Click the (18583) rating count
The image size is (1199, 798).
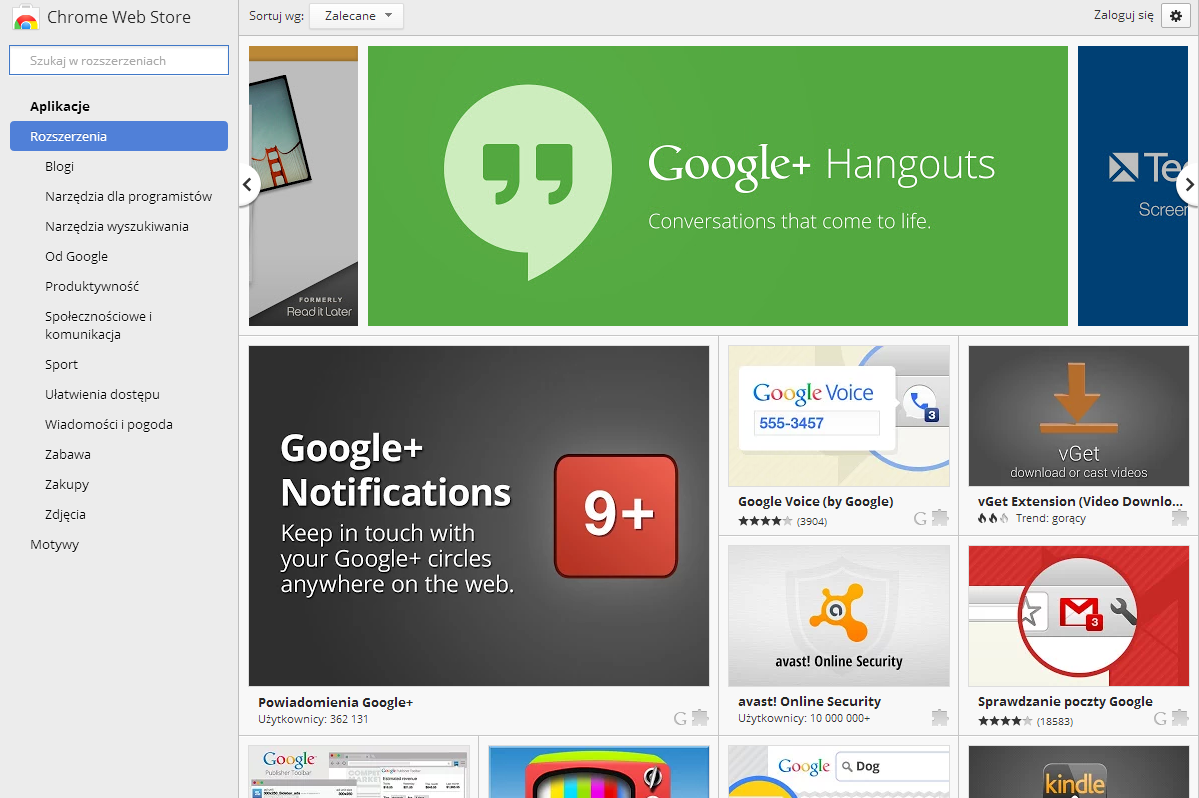[1055, 721]
